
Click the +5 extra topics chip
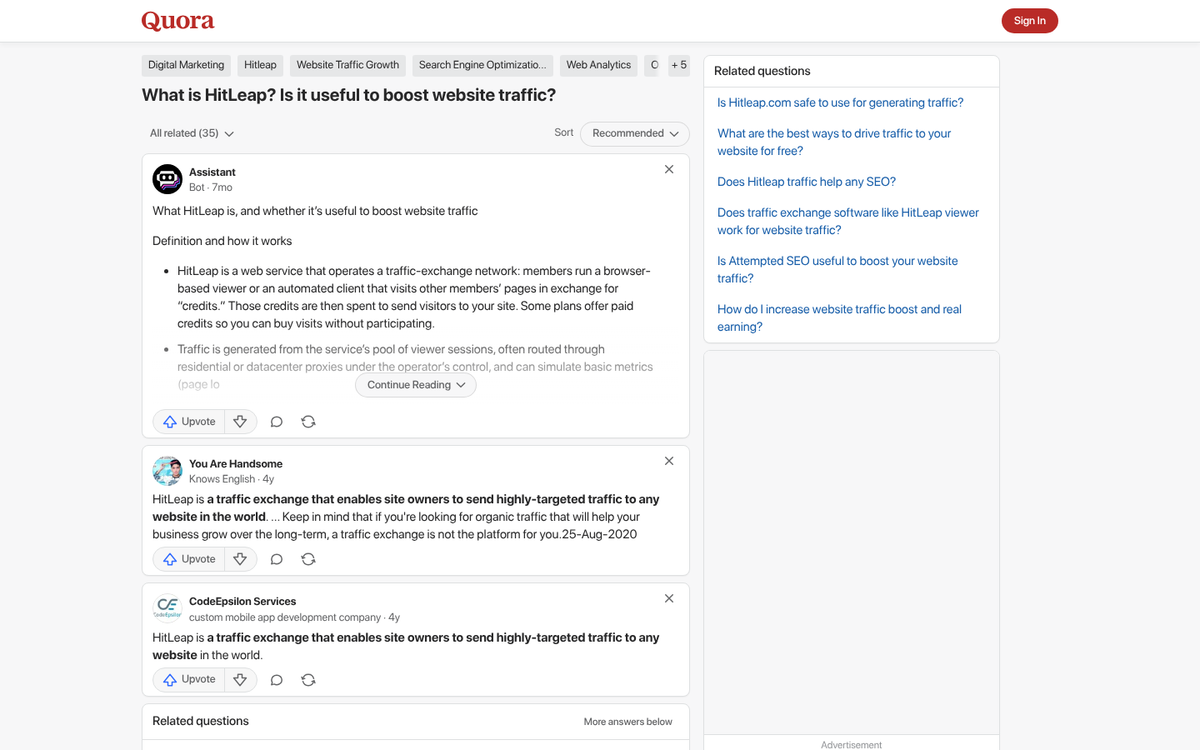[679, 64]
